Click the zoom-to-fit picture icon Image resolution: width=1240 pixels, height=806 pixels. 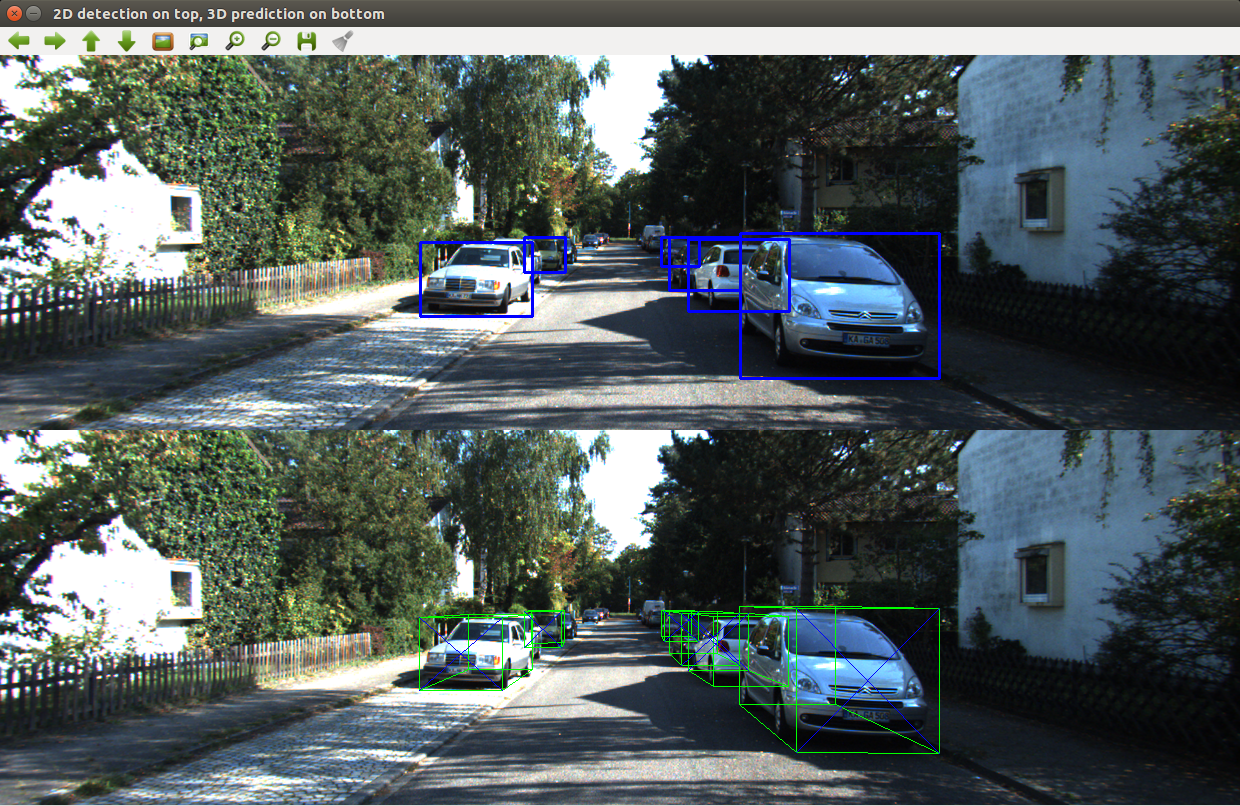pyautogui.click(x=199, y=40)
